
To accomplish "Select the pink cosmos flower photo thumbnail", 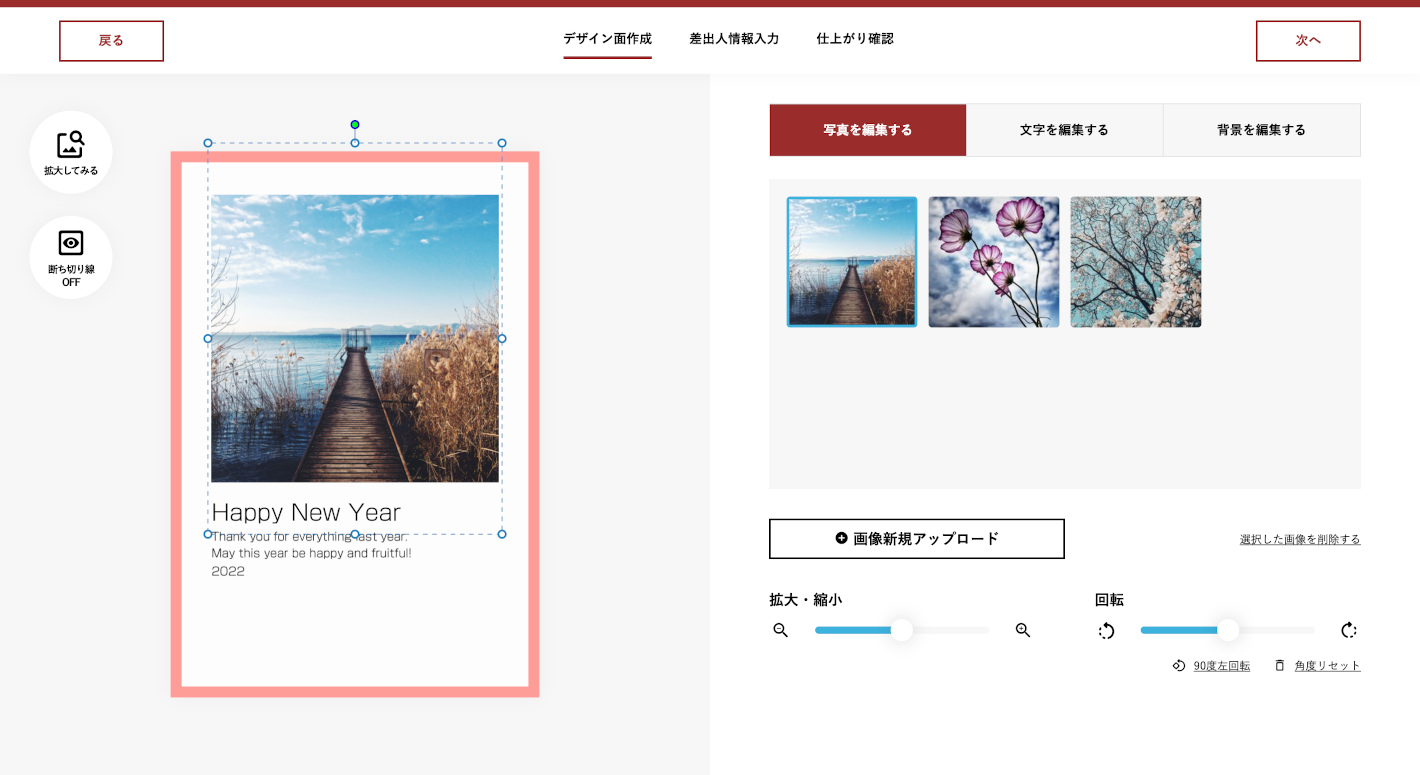I will pos(993,261).
